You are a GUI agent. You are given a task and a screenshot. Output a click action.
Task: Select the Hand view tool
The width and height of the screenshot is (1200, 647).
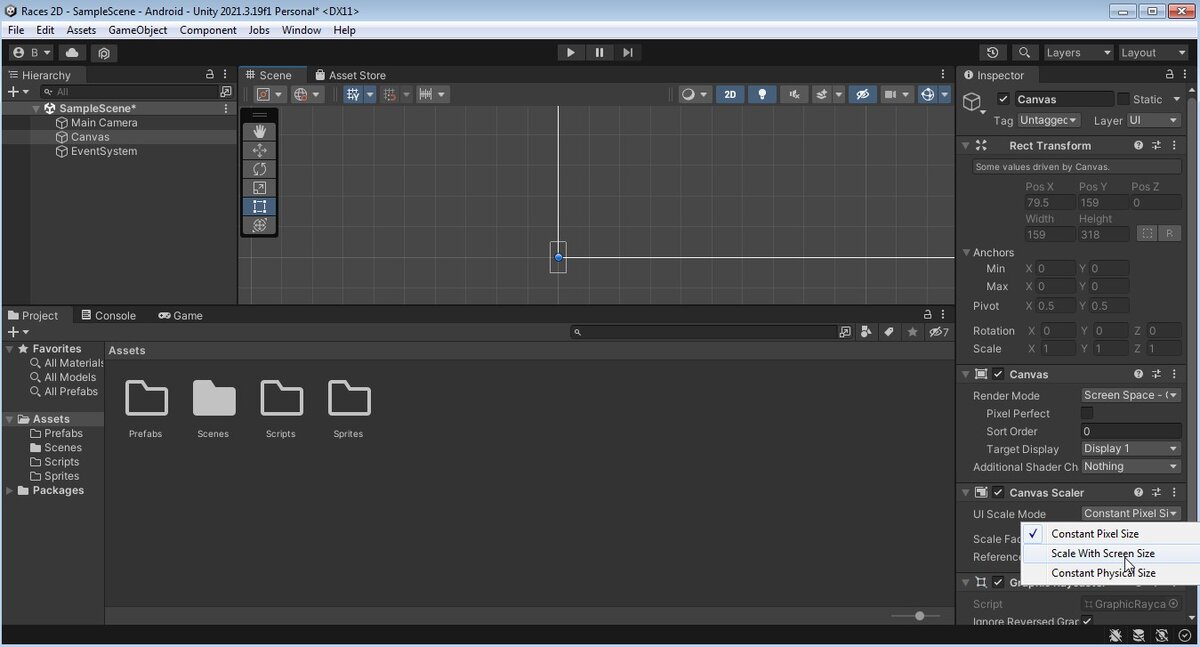[259, 131]
